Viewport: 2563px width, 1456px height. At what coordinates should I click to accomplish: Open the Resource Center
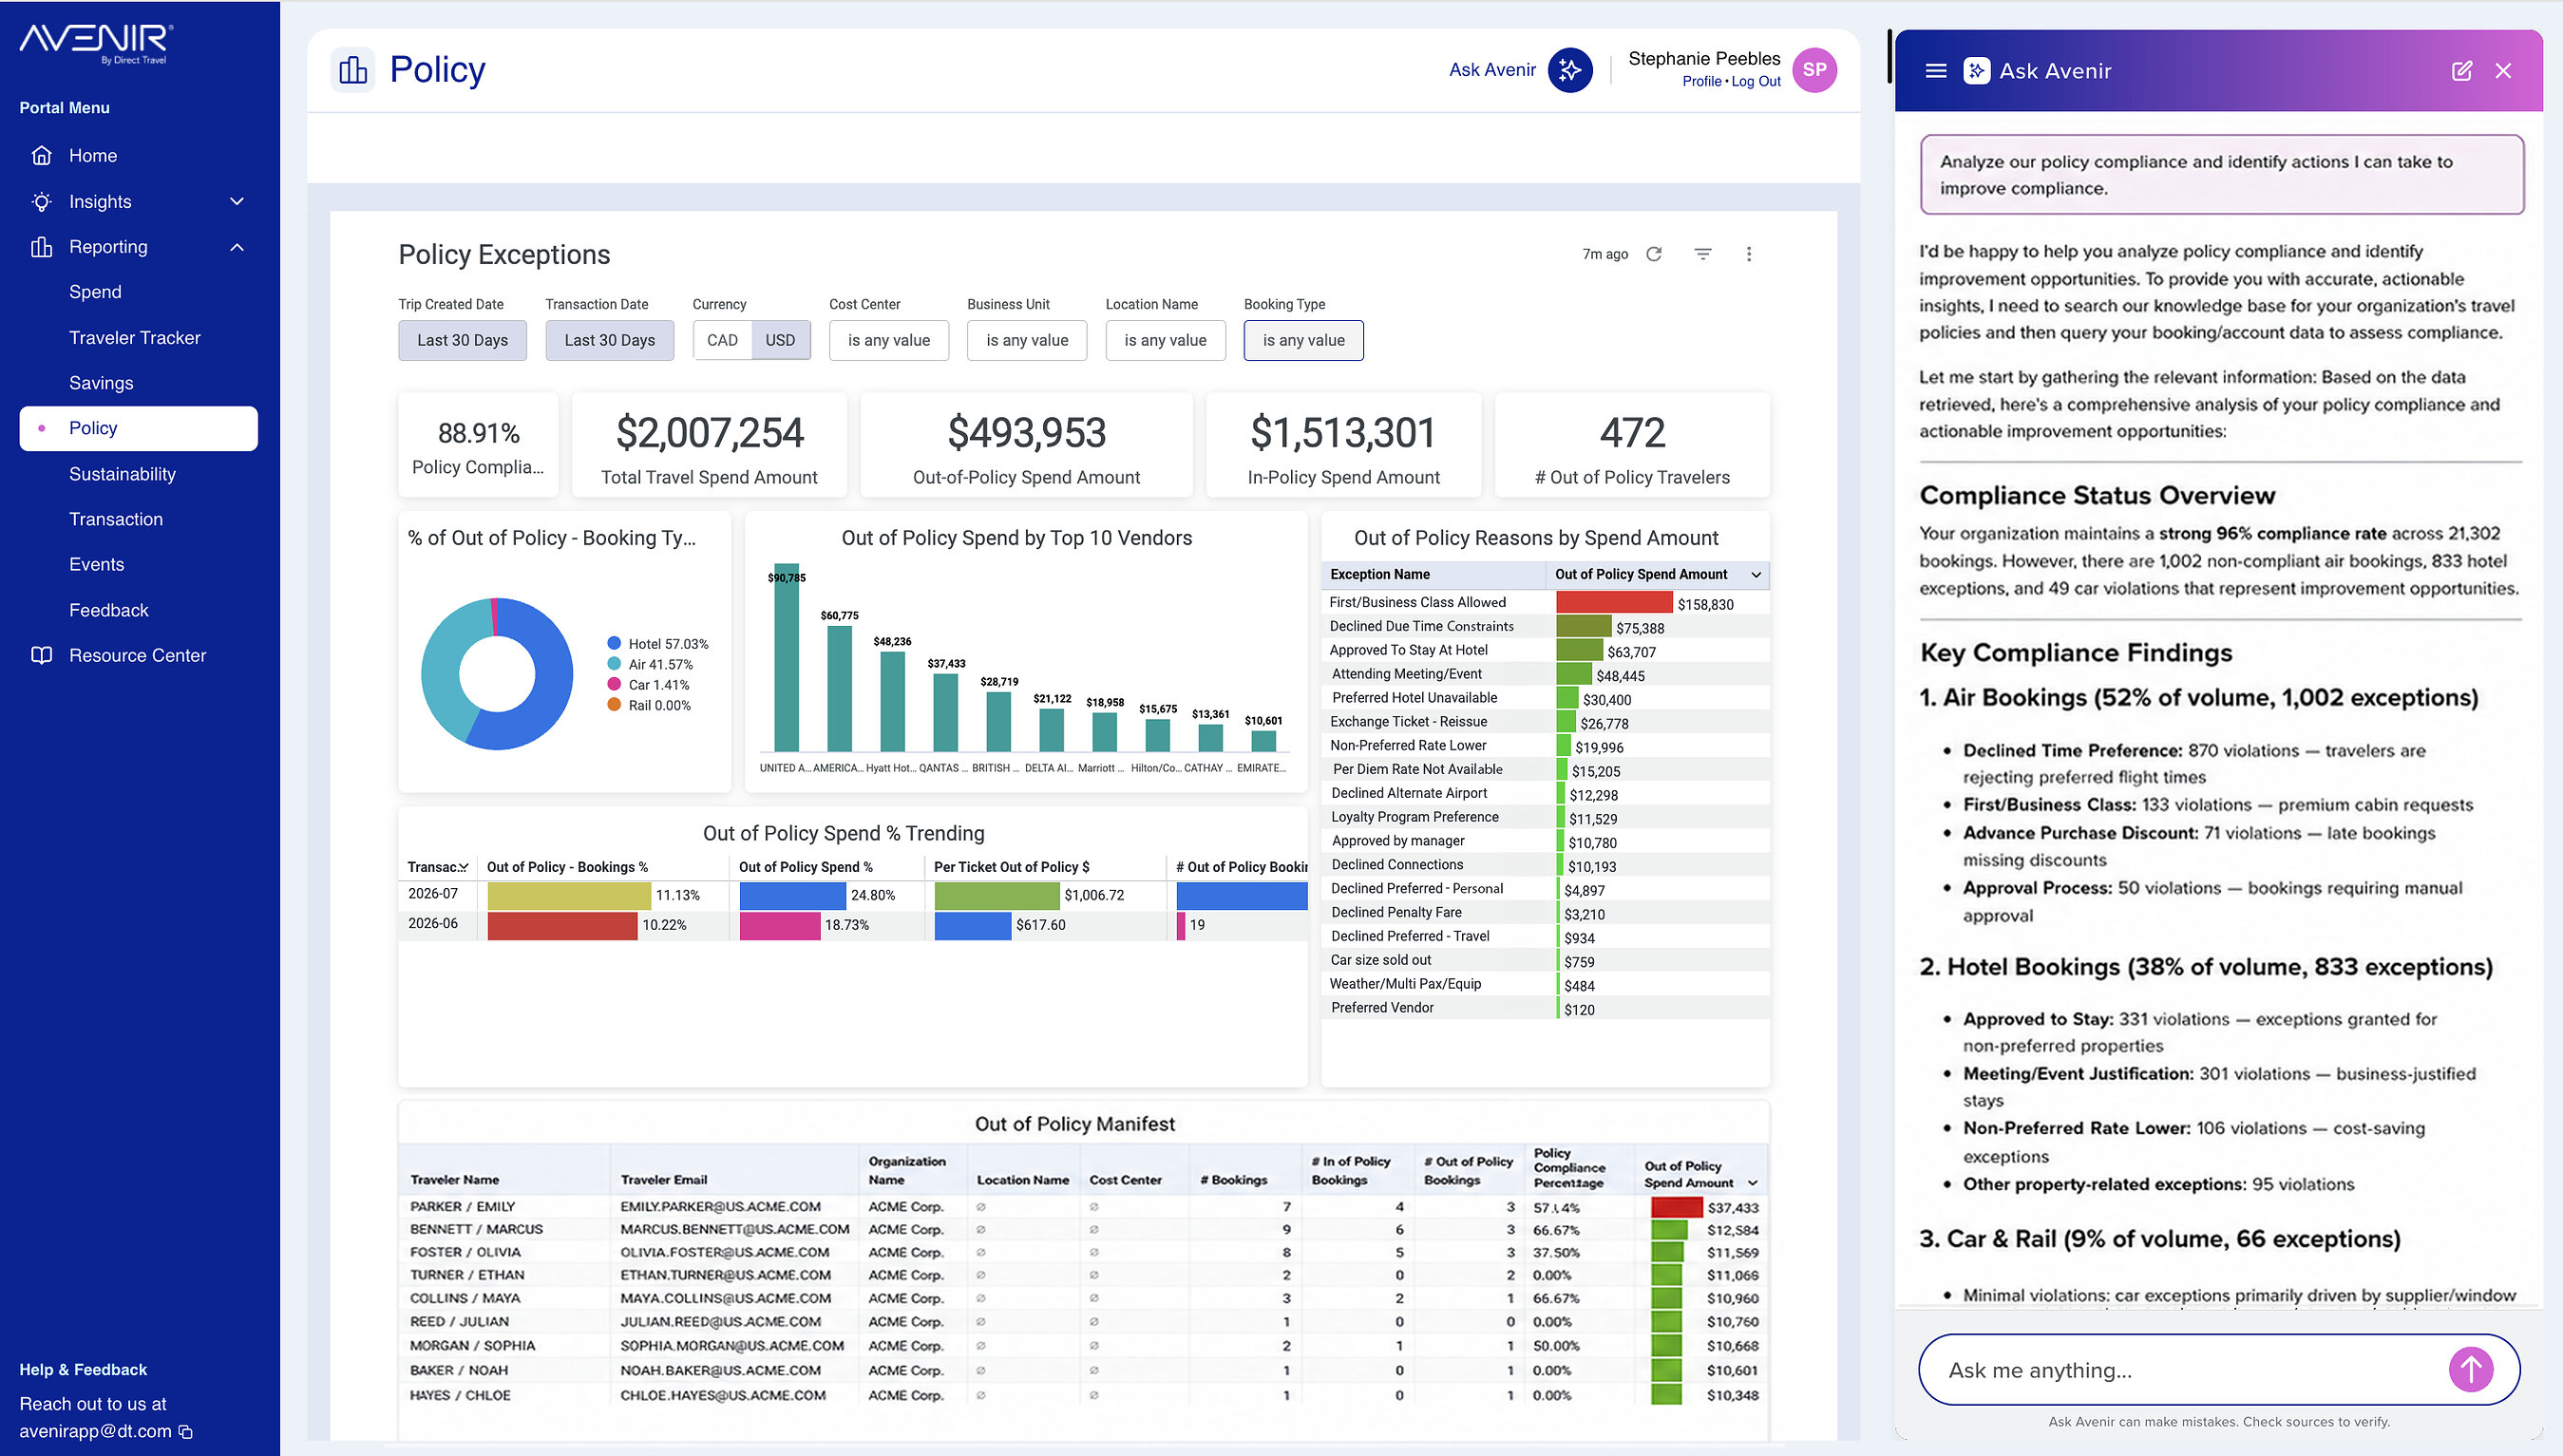[137, 655]
